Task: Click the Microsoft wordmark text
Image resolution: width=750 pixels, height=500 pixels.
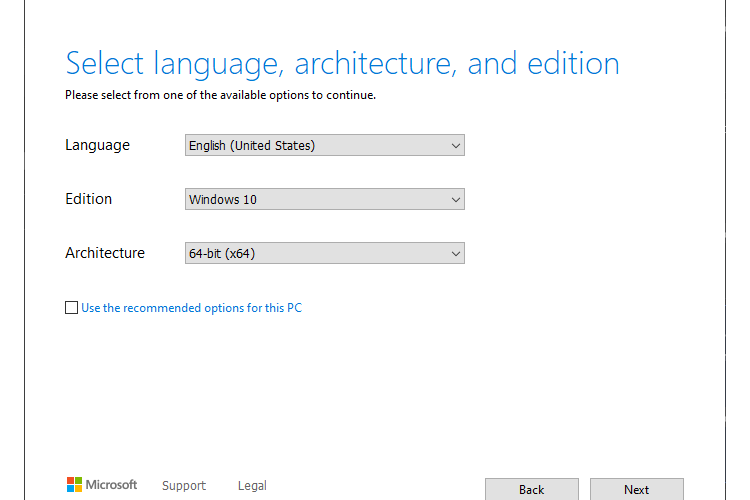Action: pos(111,485)
